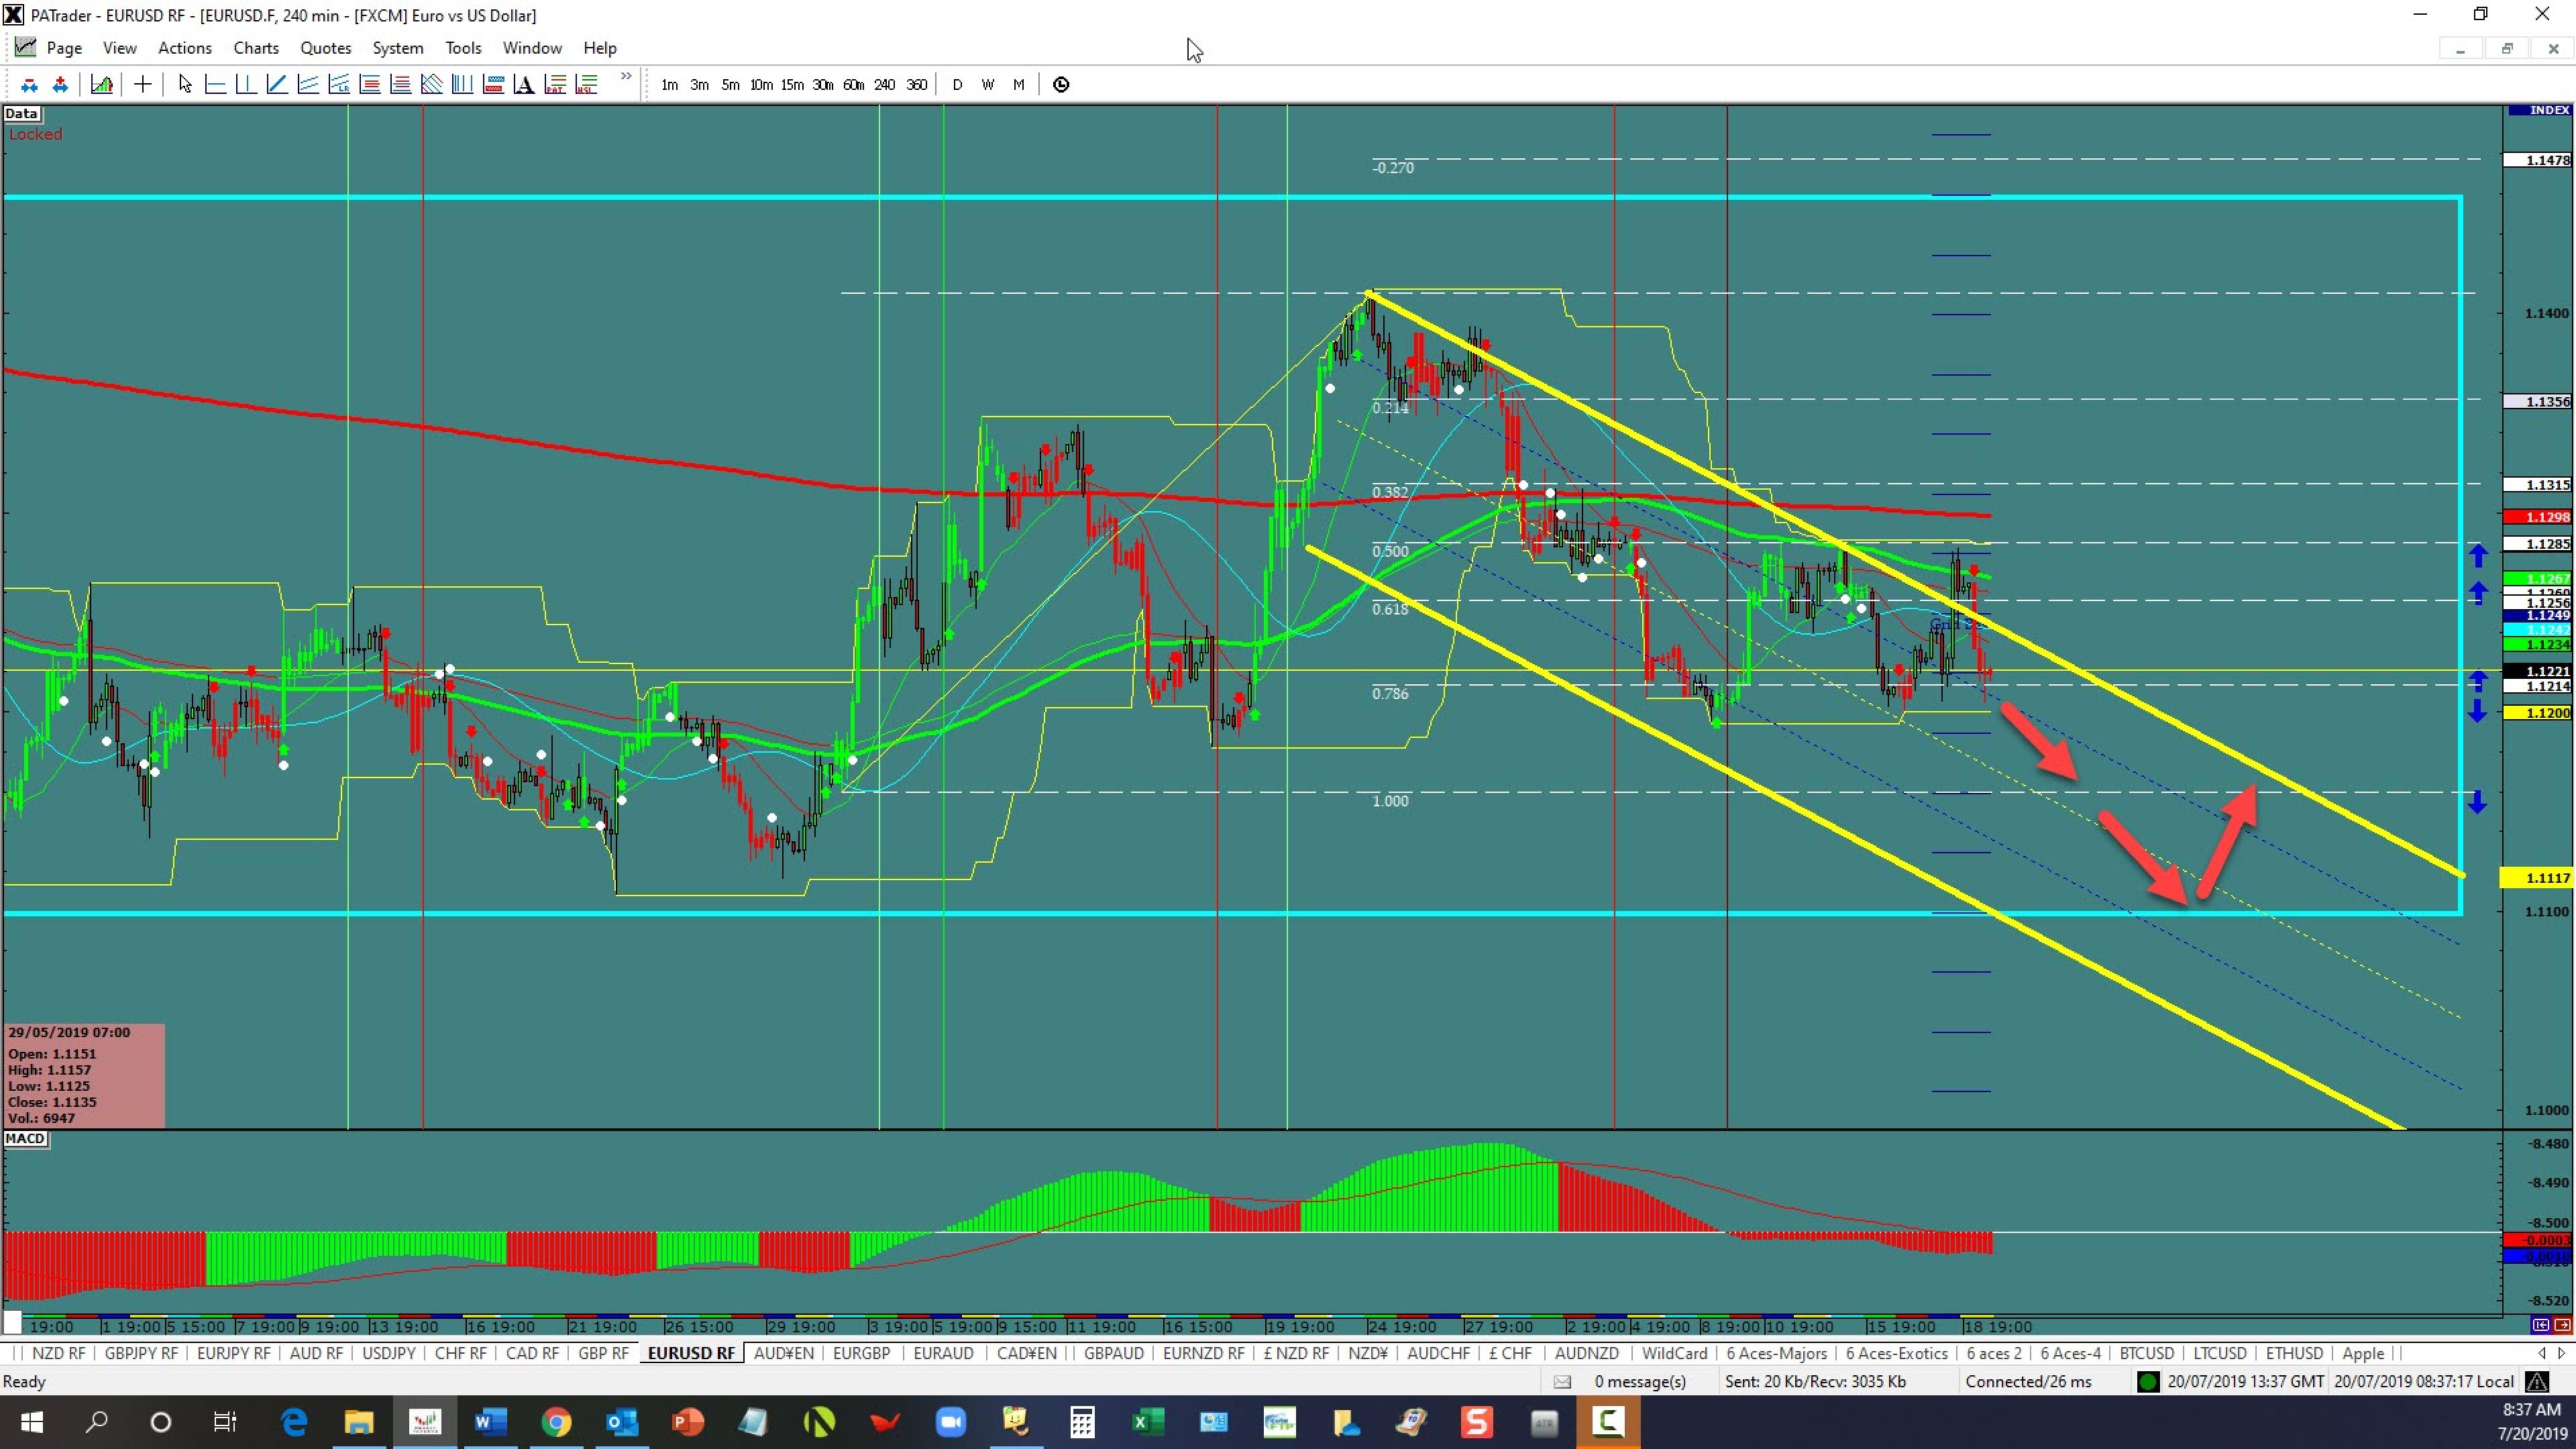Image resolution: width=2576 pixels, height=1449 pixels.
Task: Switch chart to 3m timeframe
Action: (700, 85)
